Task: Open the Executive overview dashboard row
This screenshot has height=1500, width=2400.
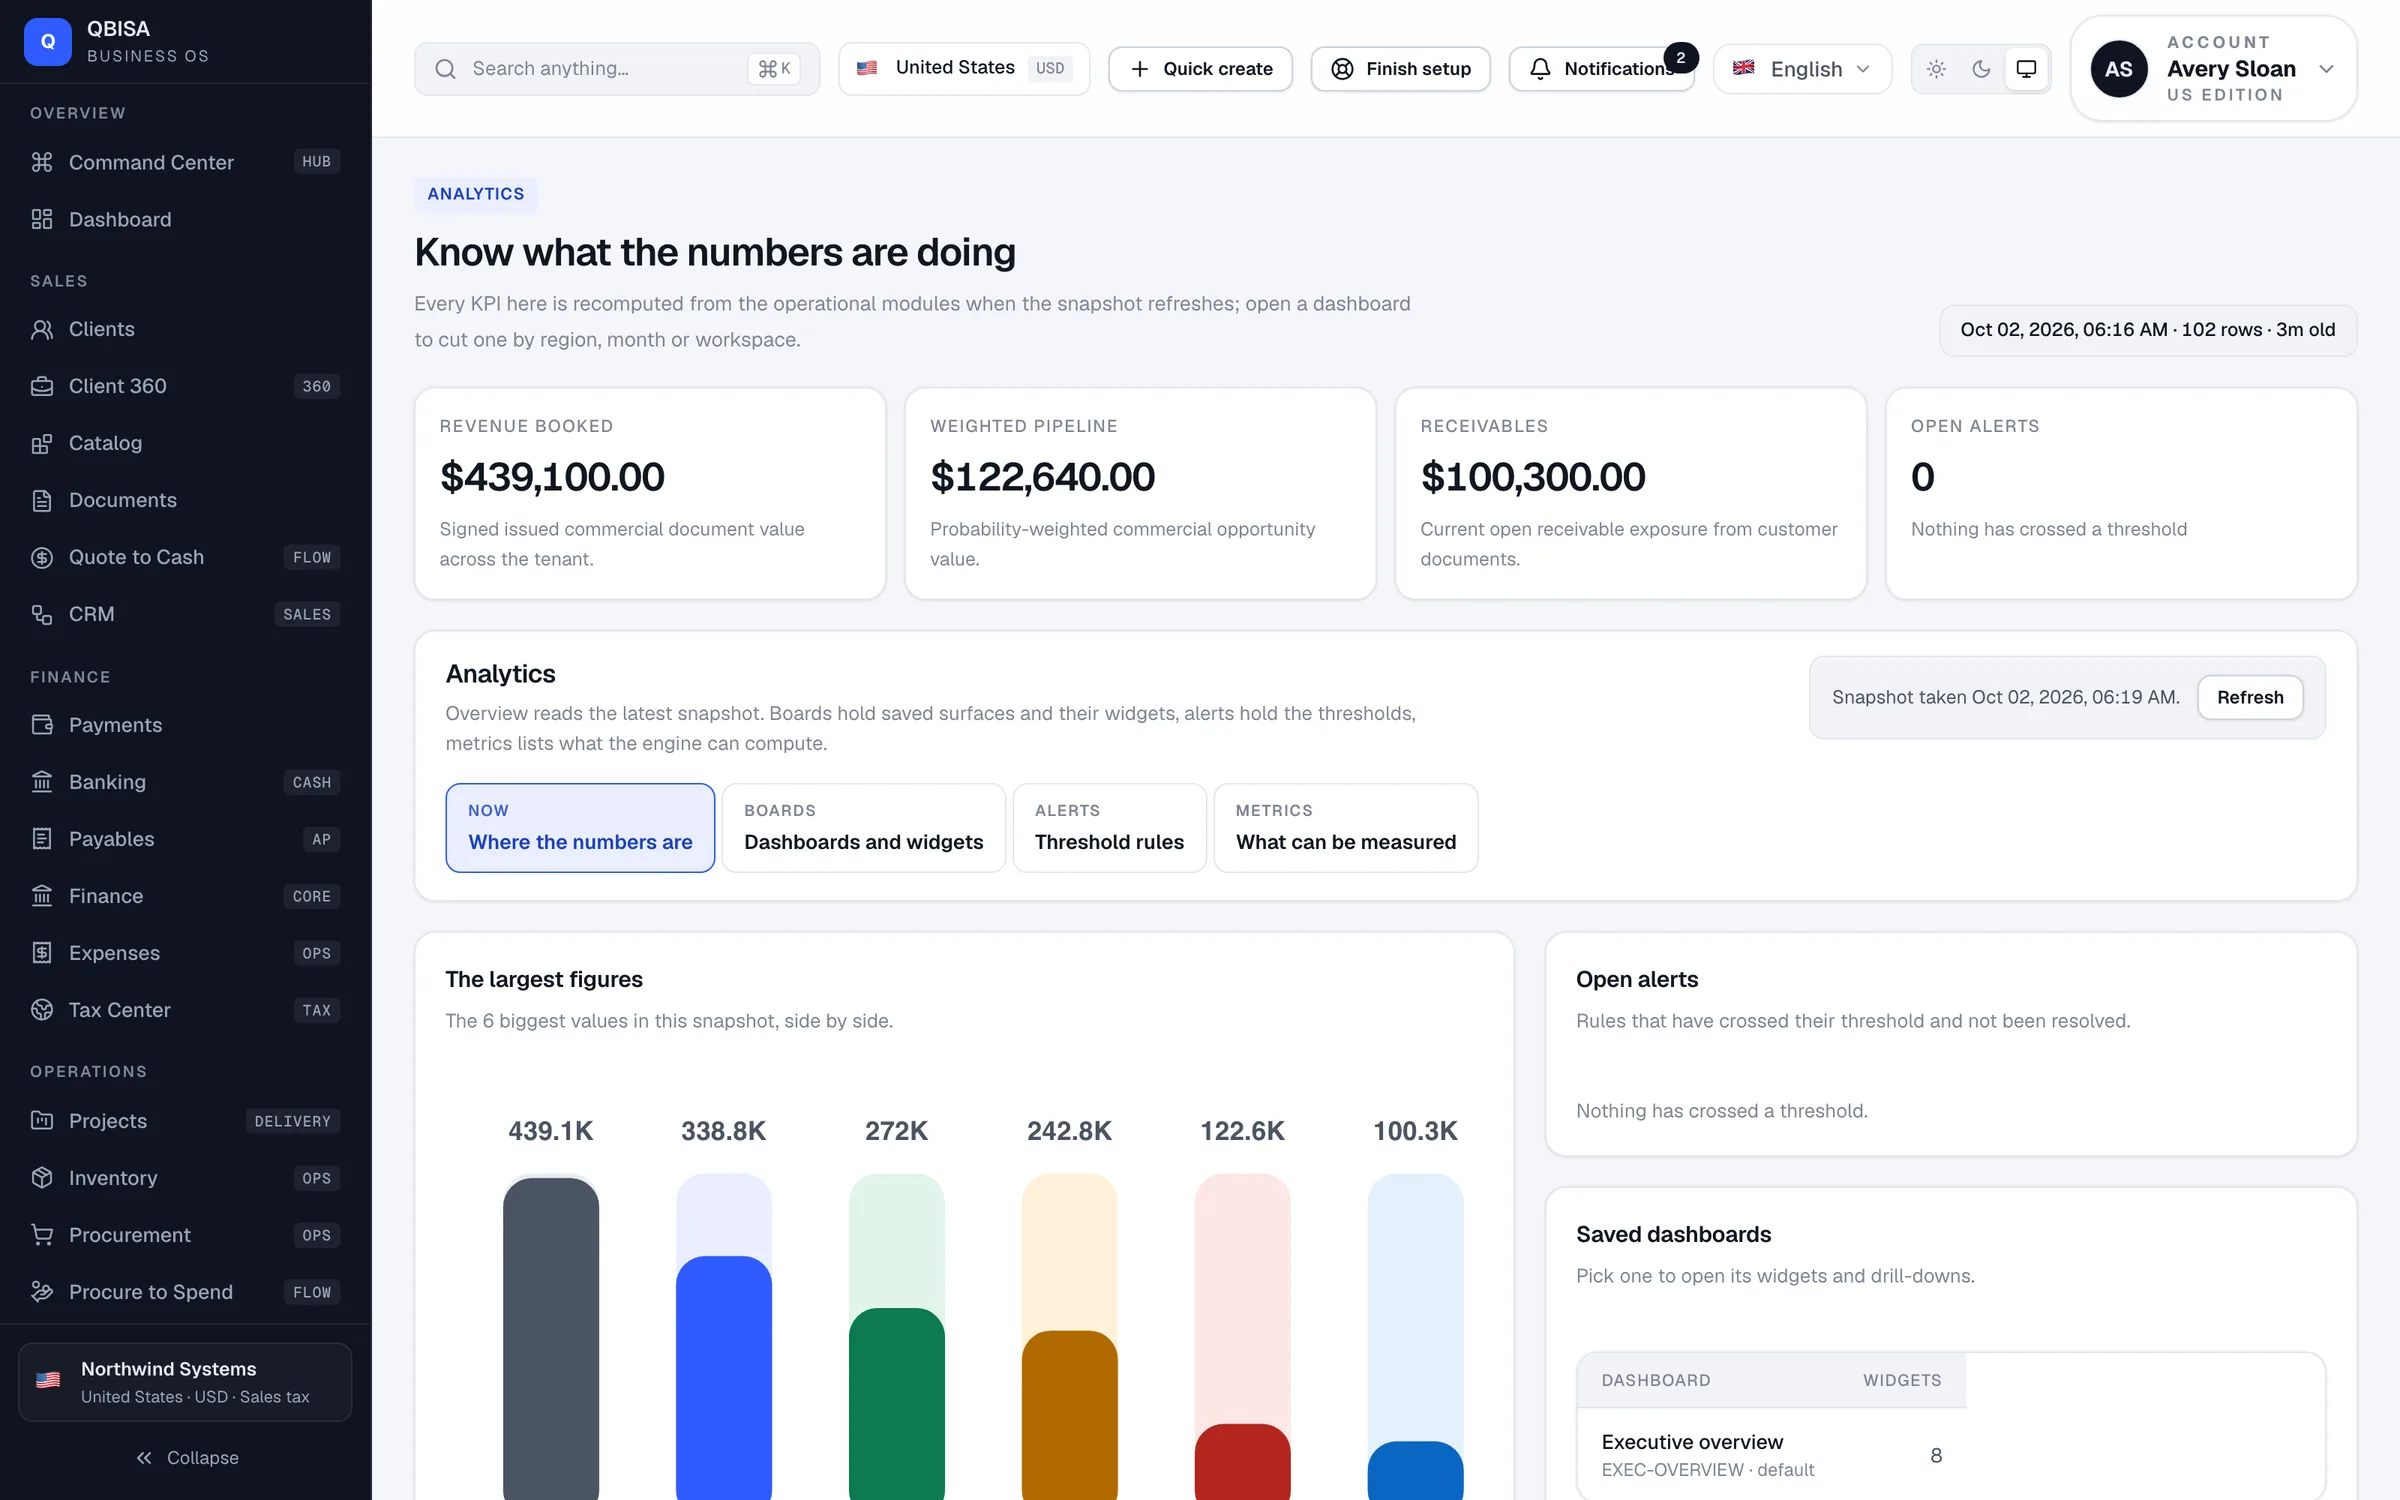Action: click(1771, 1455)
